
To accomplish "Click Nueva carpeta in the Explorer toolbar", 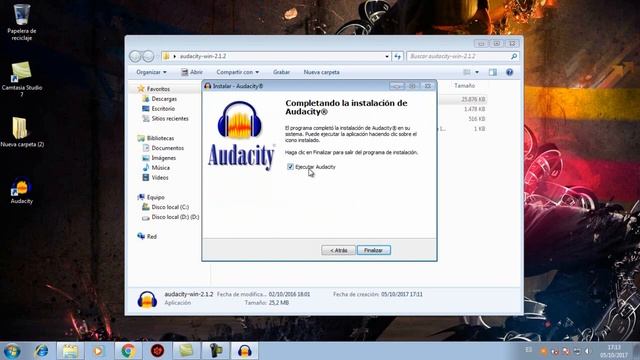I will pyautogui.click(x=321, y=72).
